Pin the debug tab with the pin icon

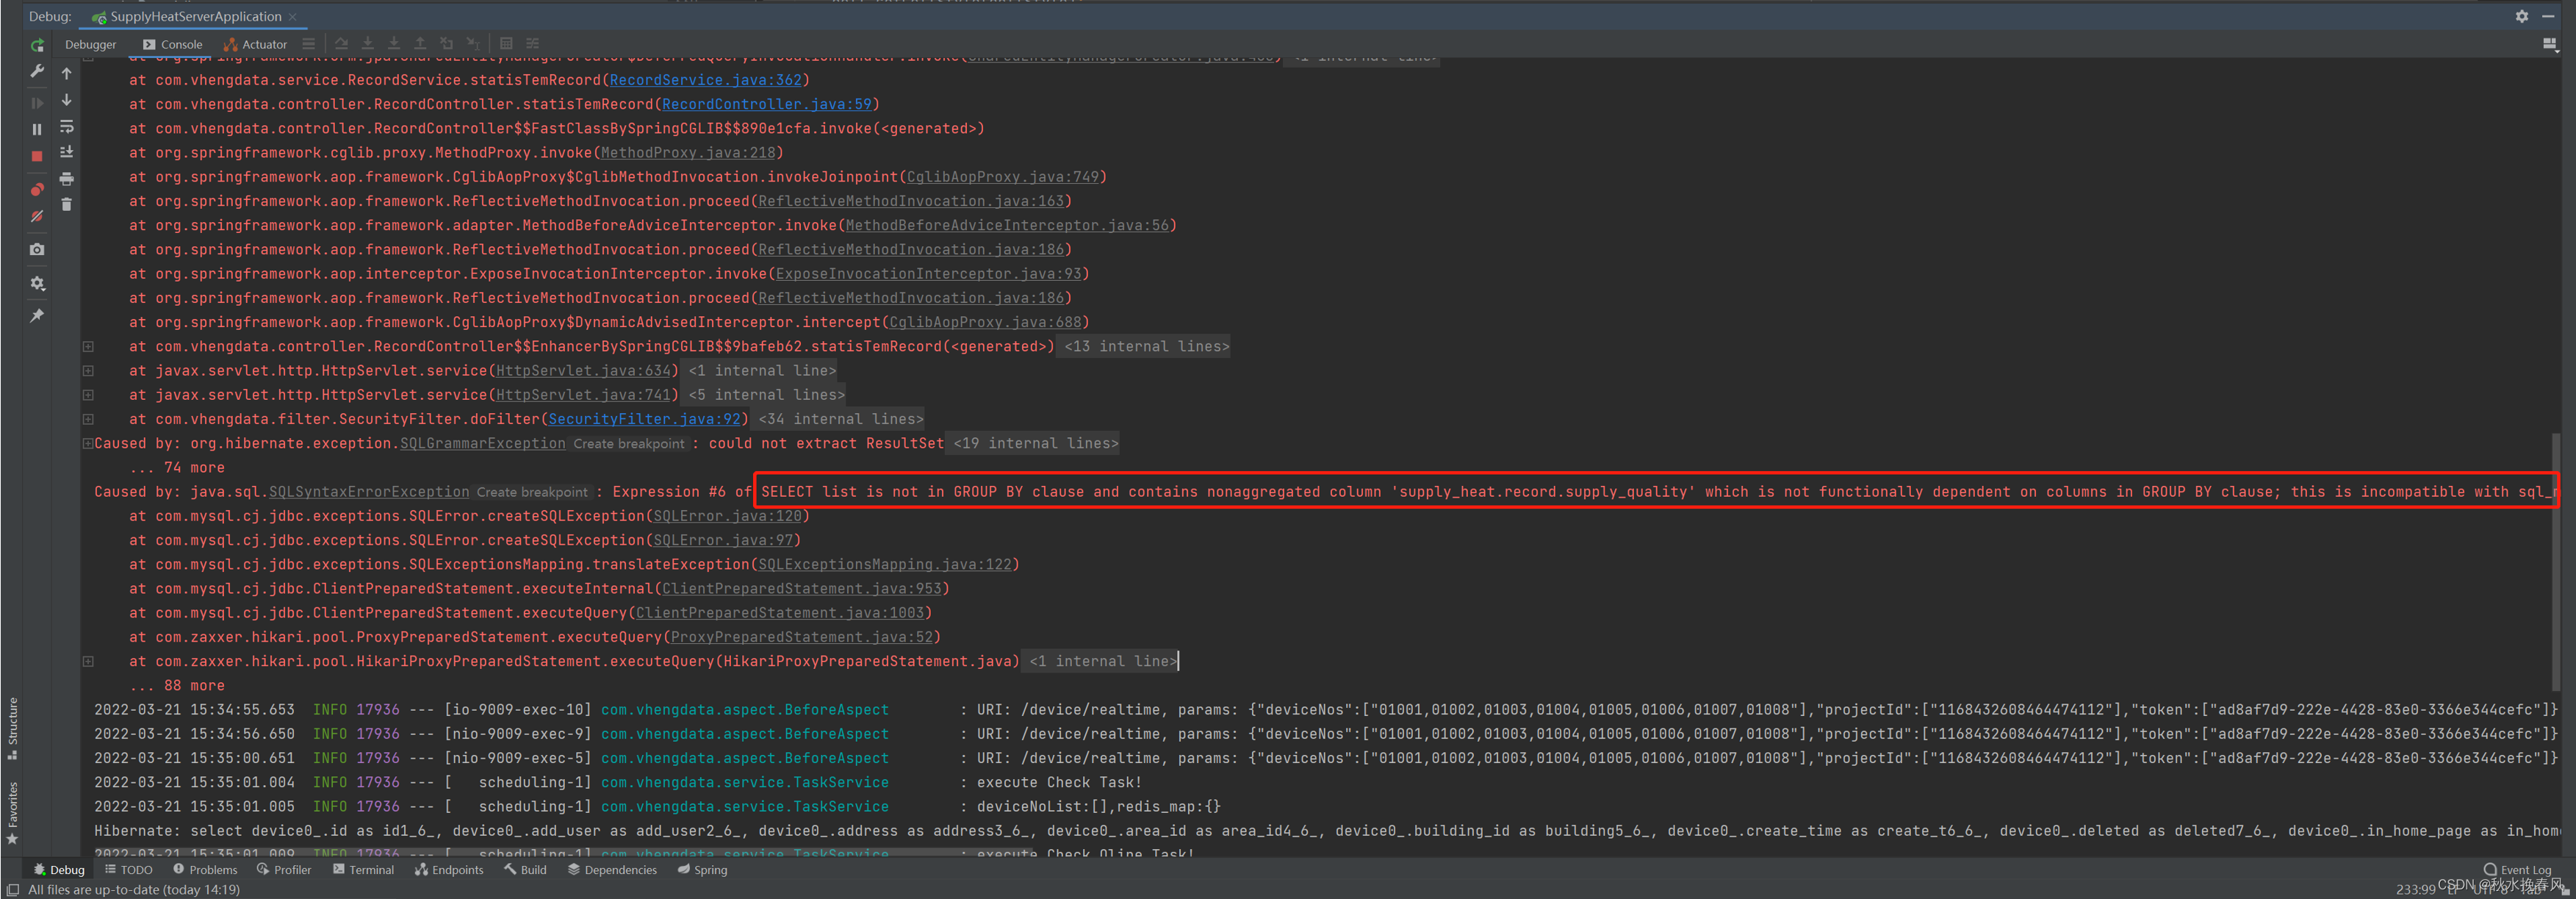pos(37,316)
